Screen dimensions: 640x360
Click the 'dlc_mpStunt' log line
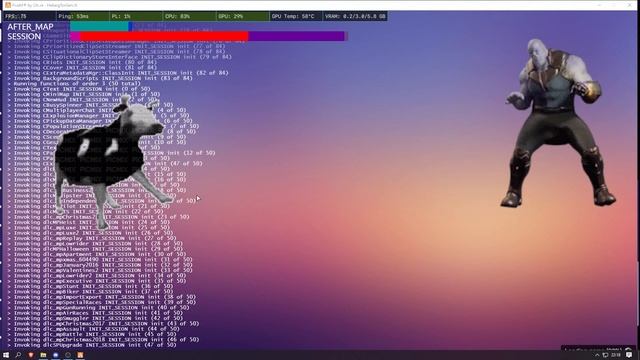tap(91, 286)
